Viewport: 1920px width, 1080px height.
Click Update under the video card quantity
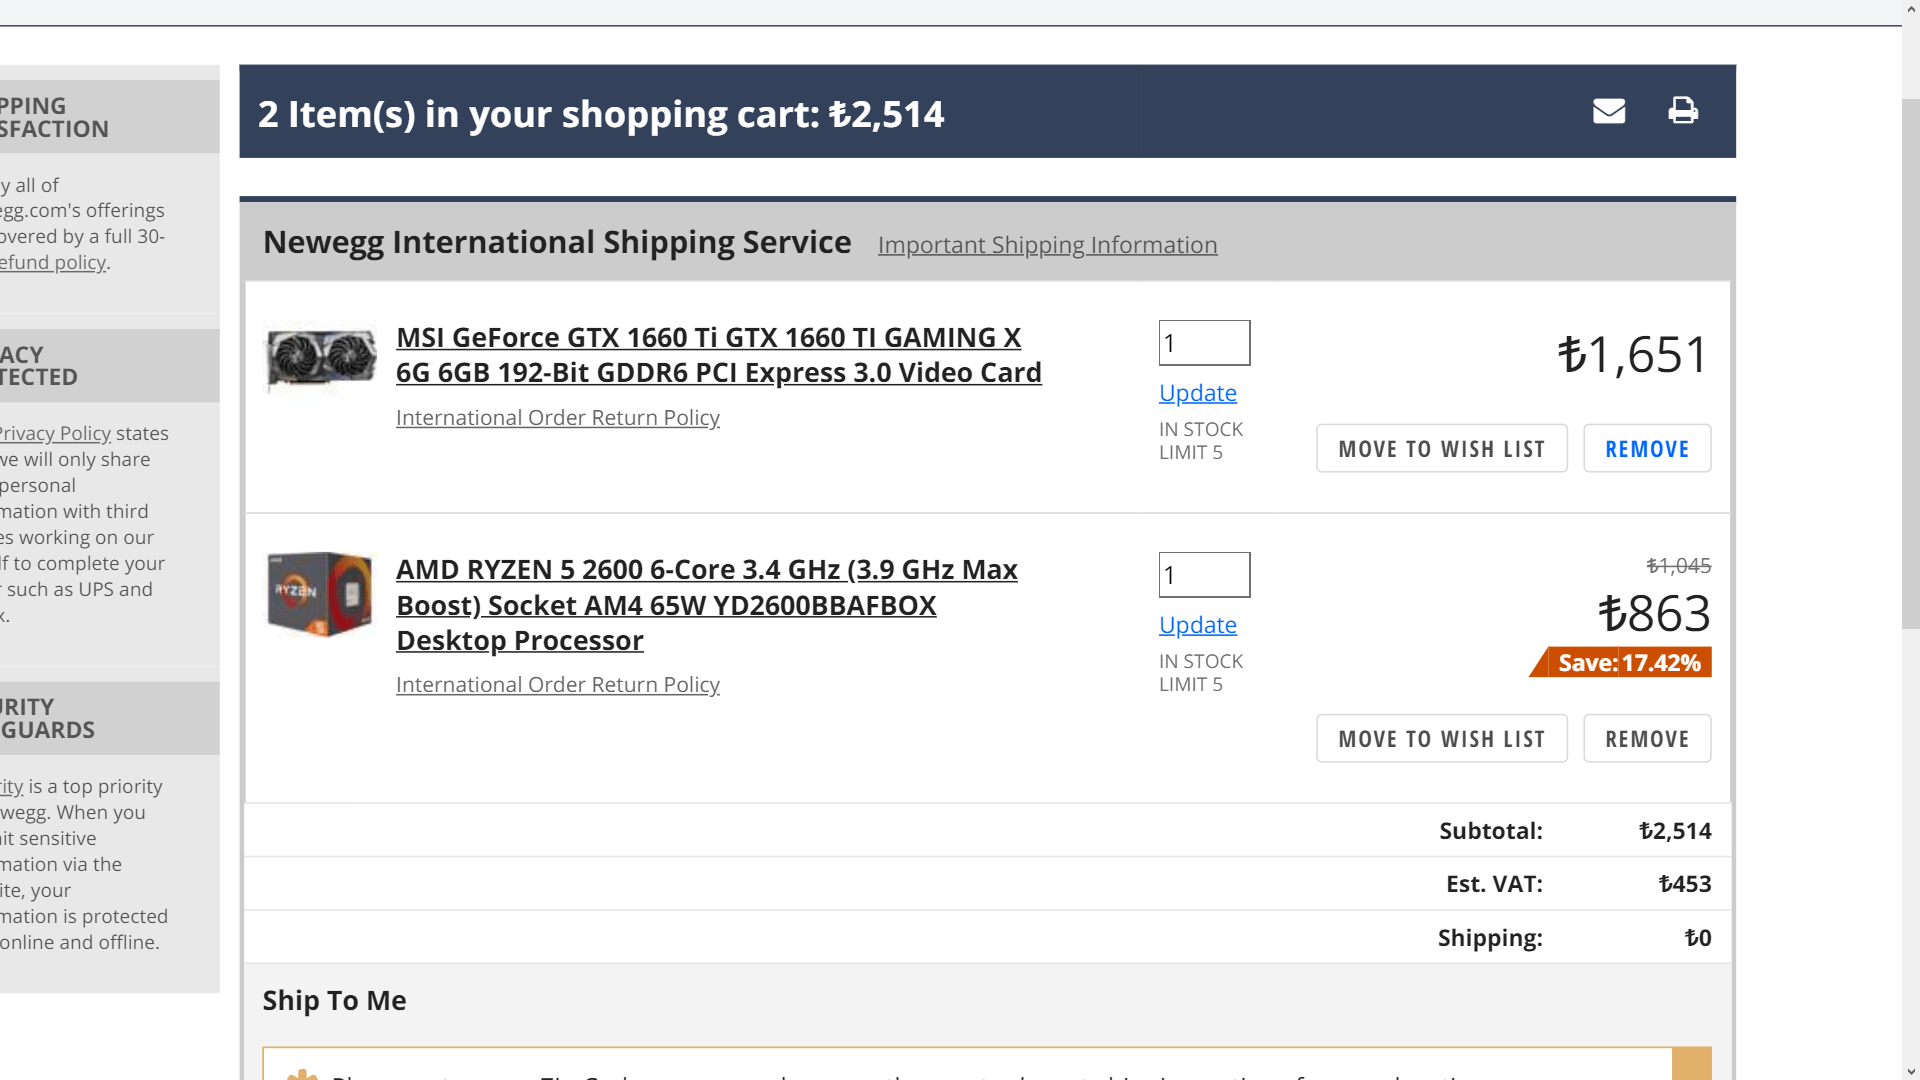coord(1197,393)
